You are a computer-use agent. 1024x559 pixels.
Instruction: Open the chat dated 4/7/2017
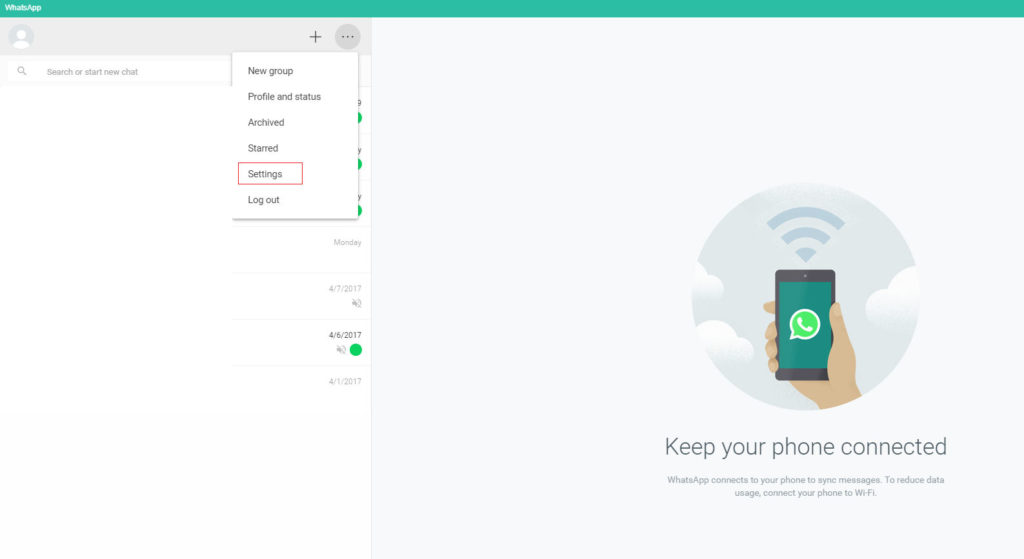(x=185, y=296)
